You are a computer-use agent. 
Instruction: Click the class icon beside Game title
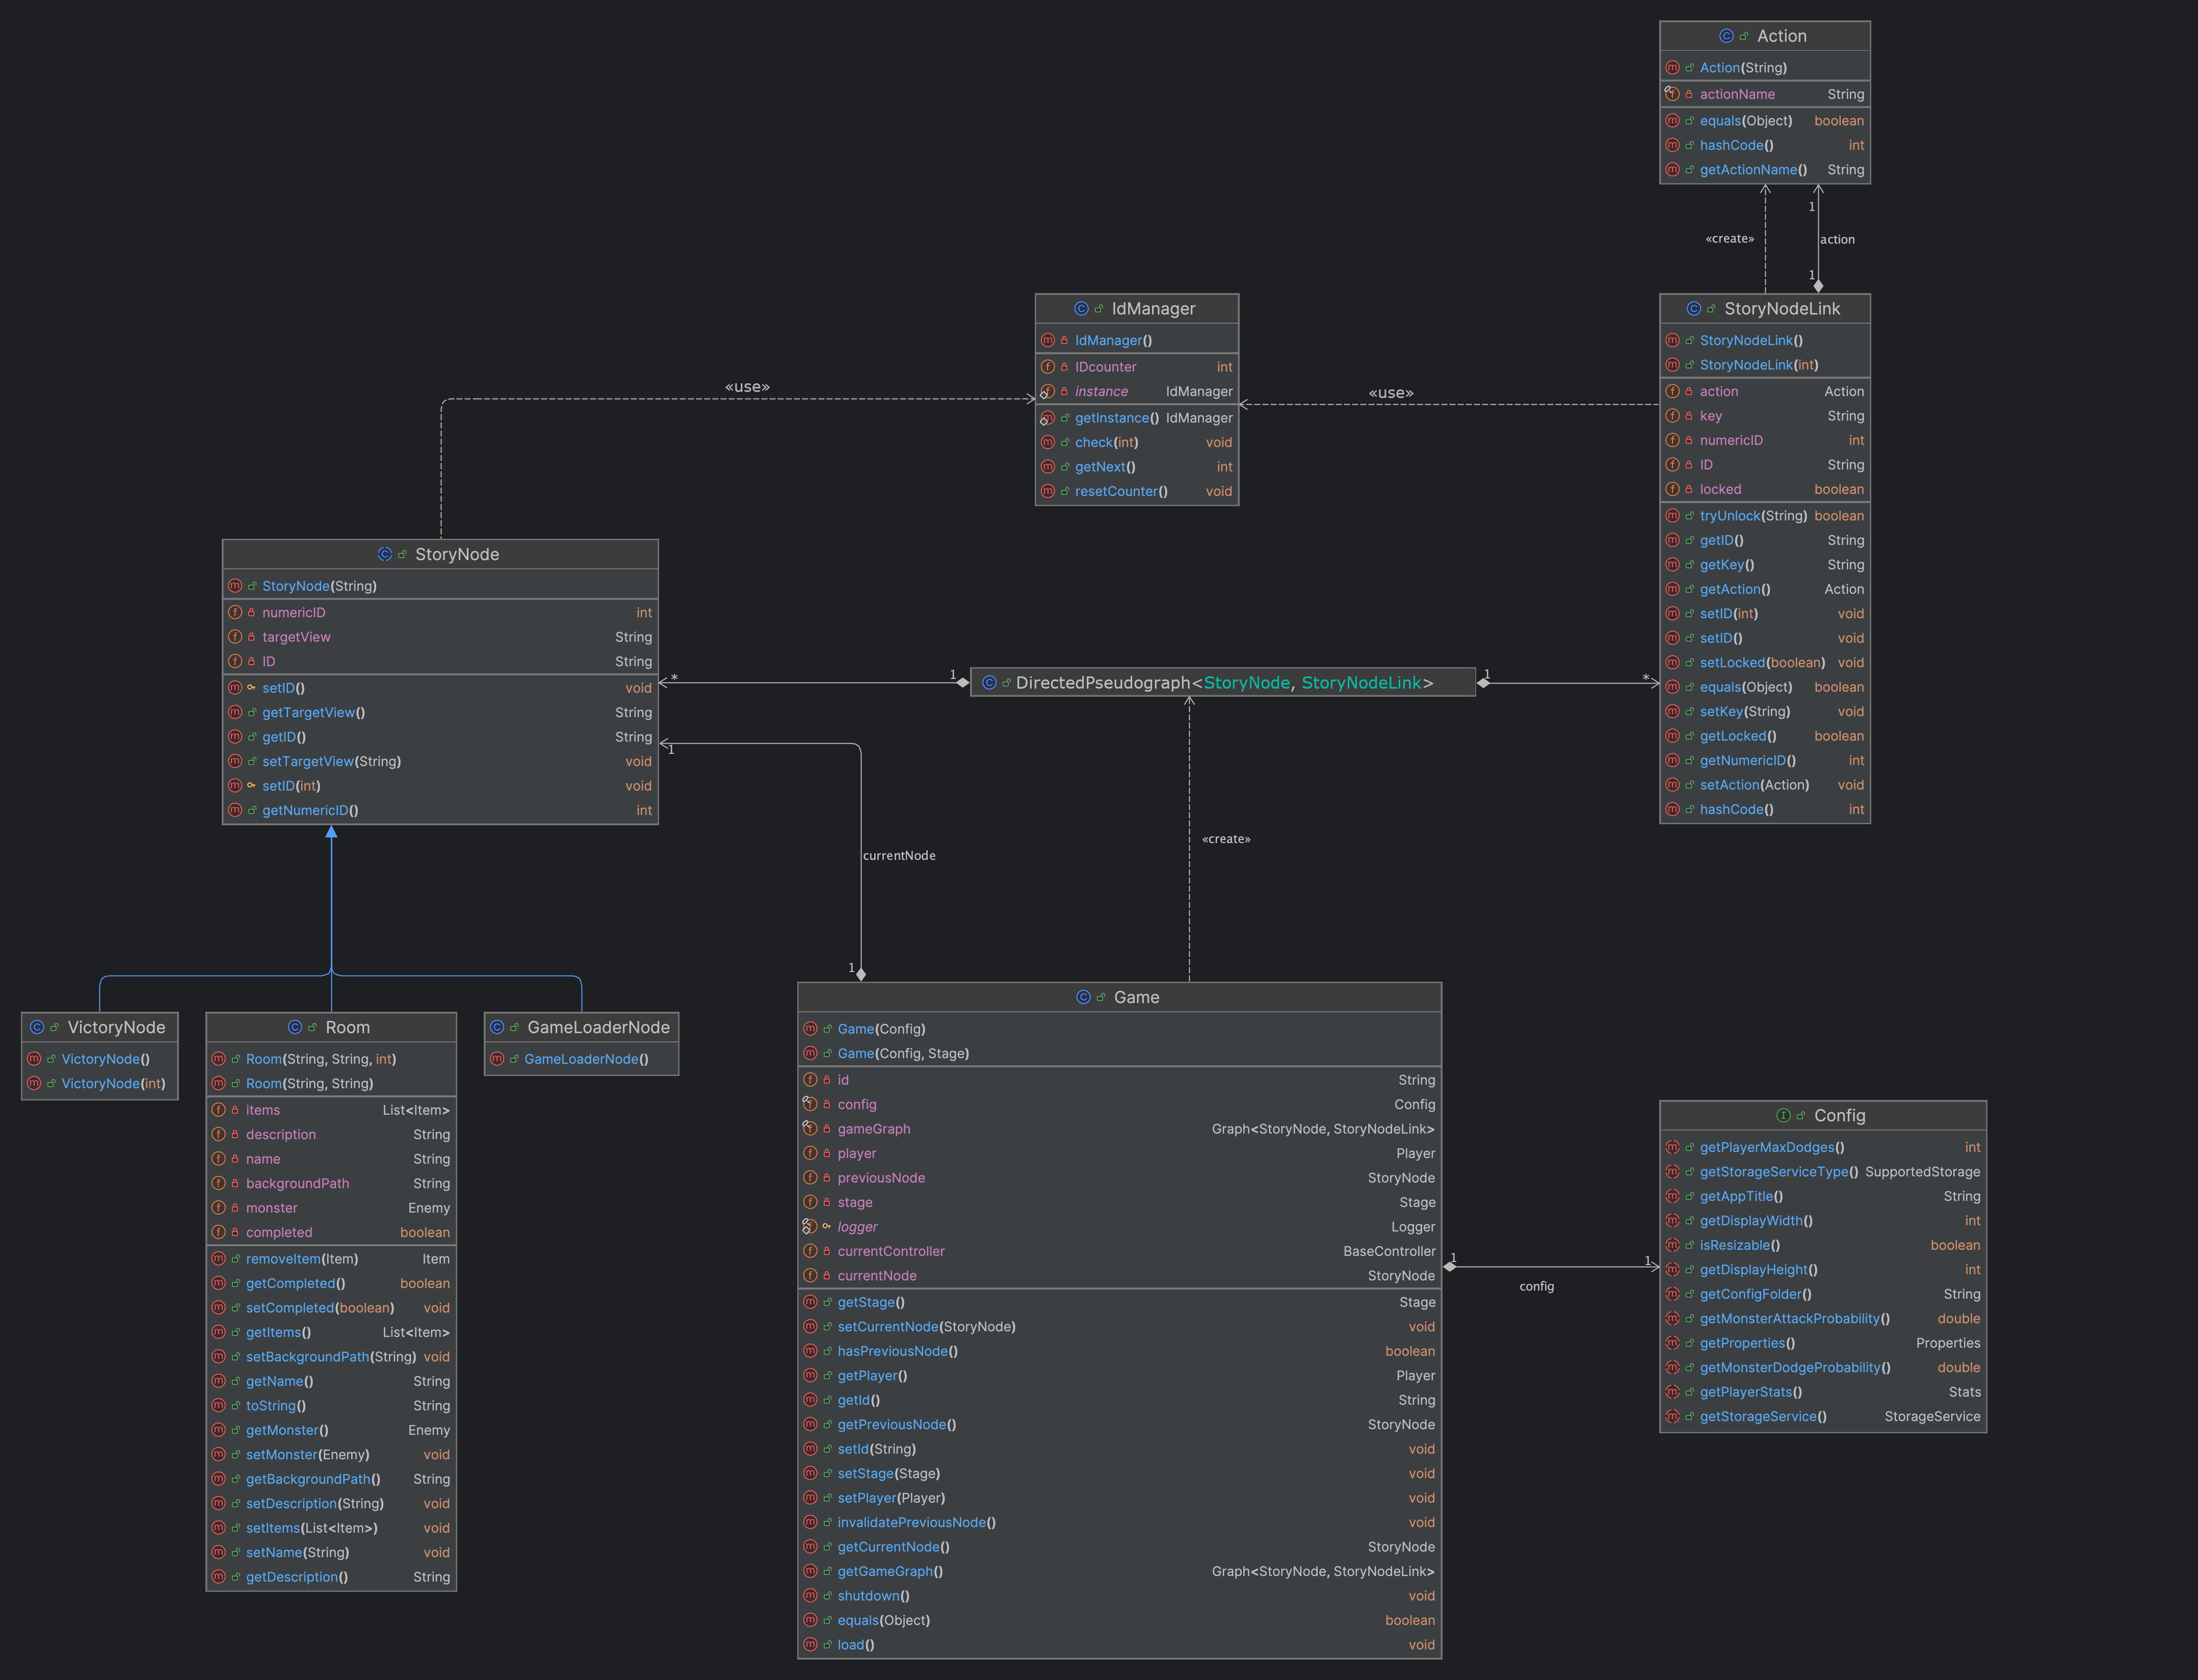point(1083,997)
